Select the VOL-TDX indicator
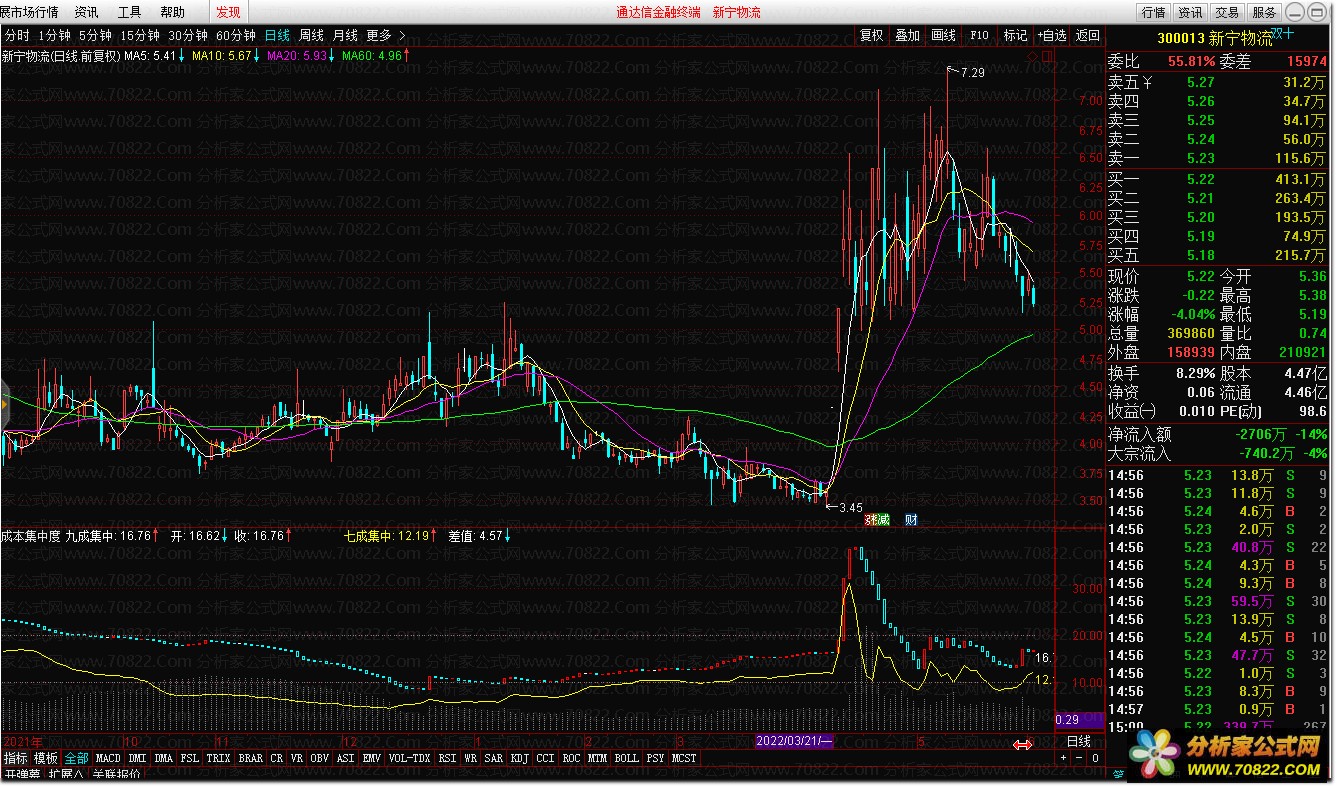 coord(410,759)
